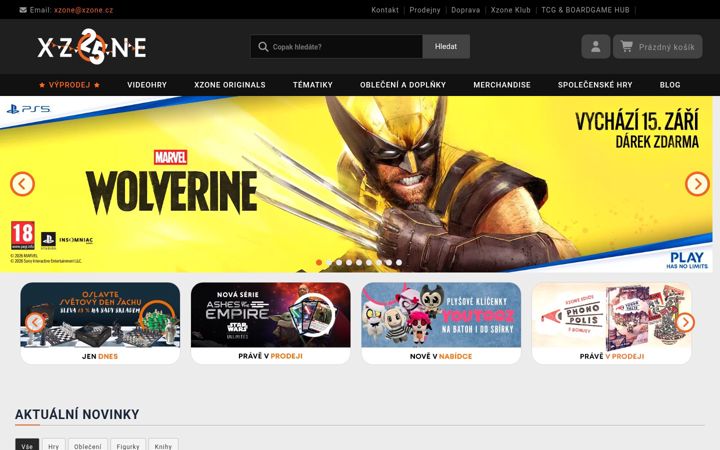Show previous promo cards
The image size is (720, 450).
(35, 322)
